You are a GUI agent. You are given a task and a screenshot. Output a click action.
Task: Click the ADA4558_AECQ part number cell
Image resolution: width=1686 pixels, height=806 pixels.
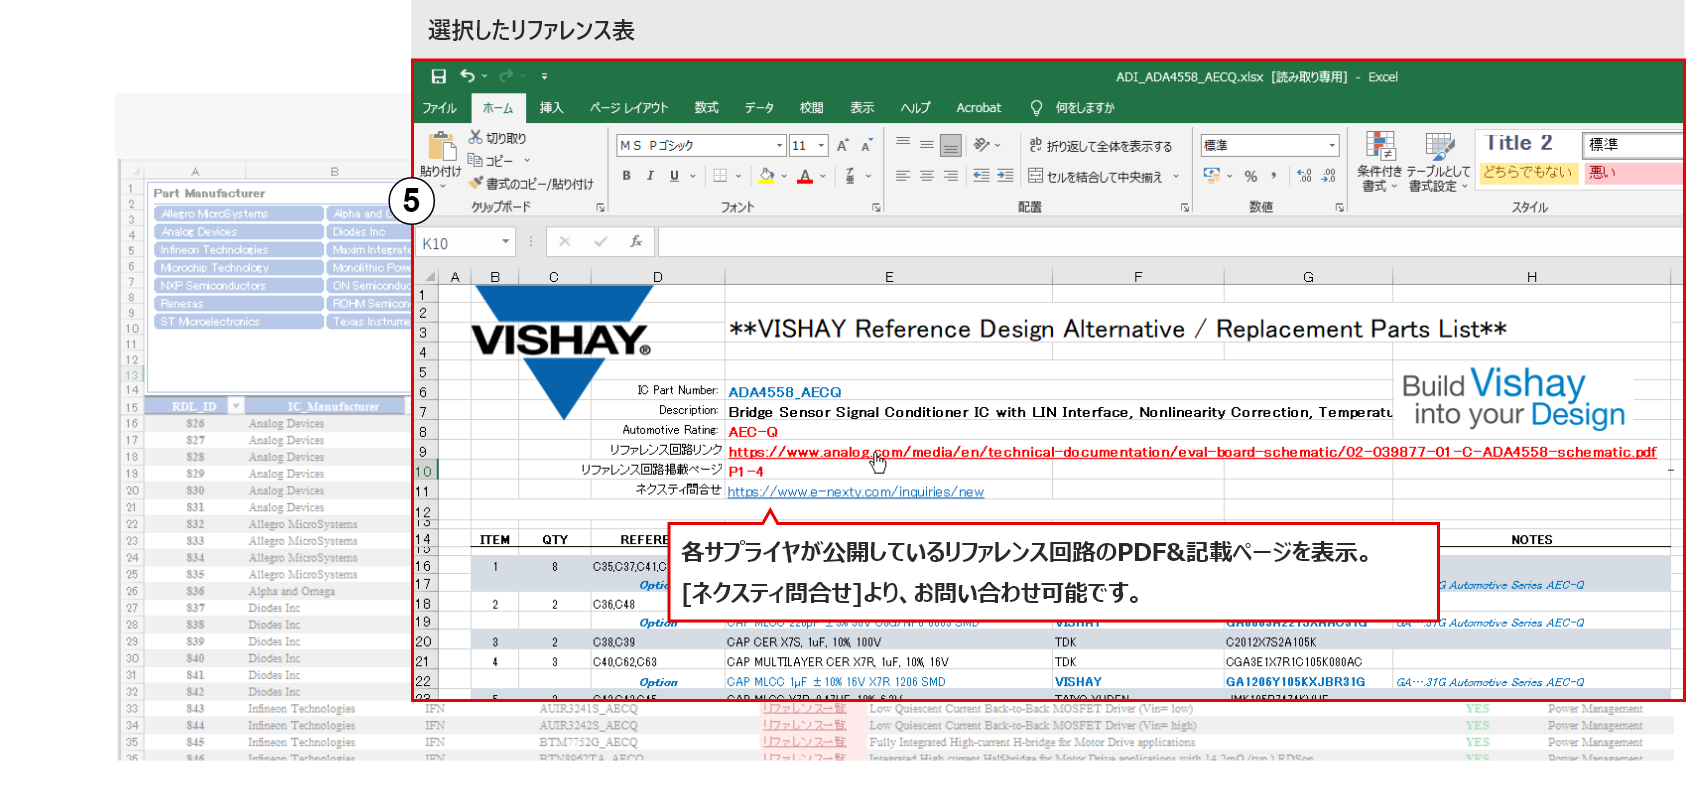(785, 392)
